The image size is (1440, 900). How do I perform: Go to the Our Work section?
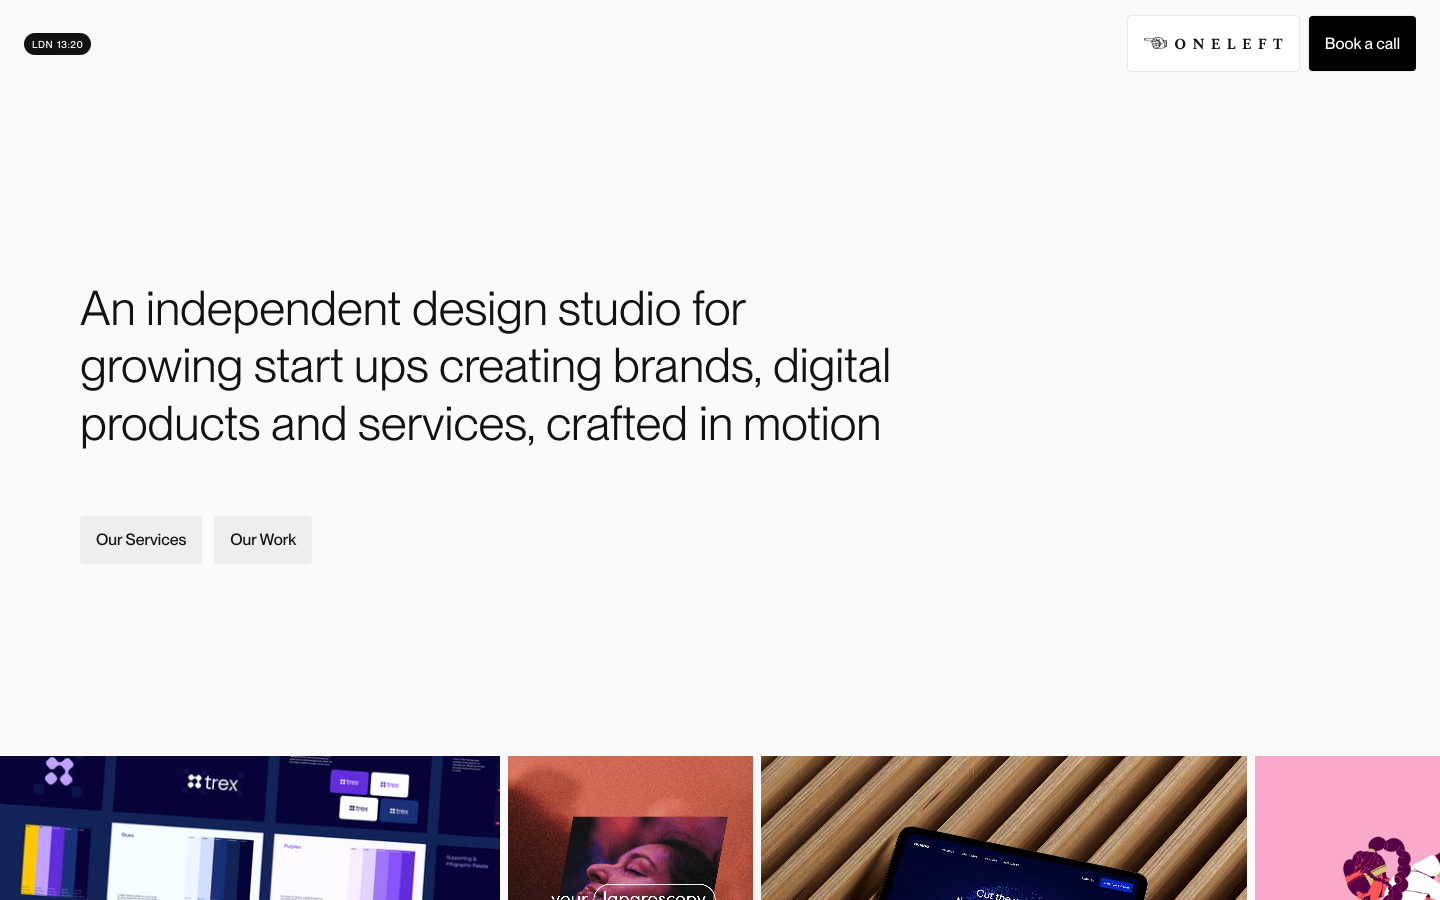263,540
